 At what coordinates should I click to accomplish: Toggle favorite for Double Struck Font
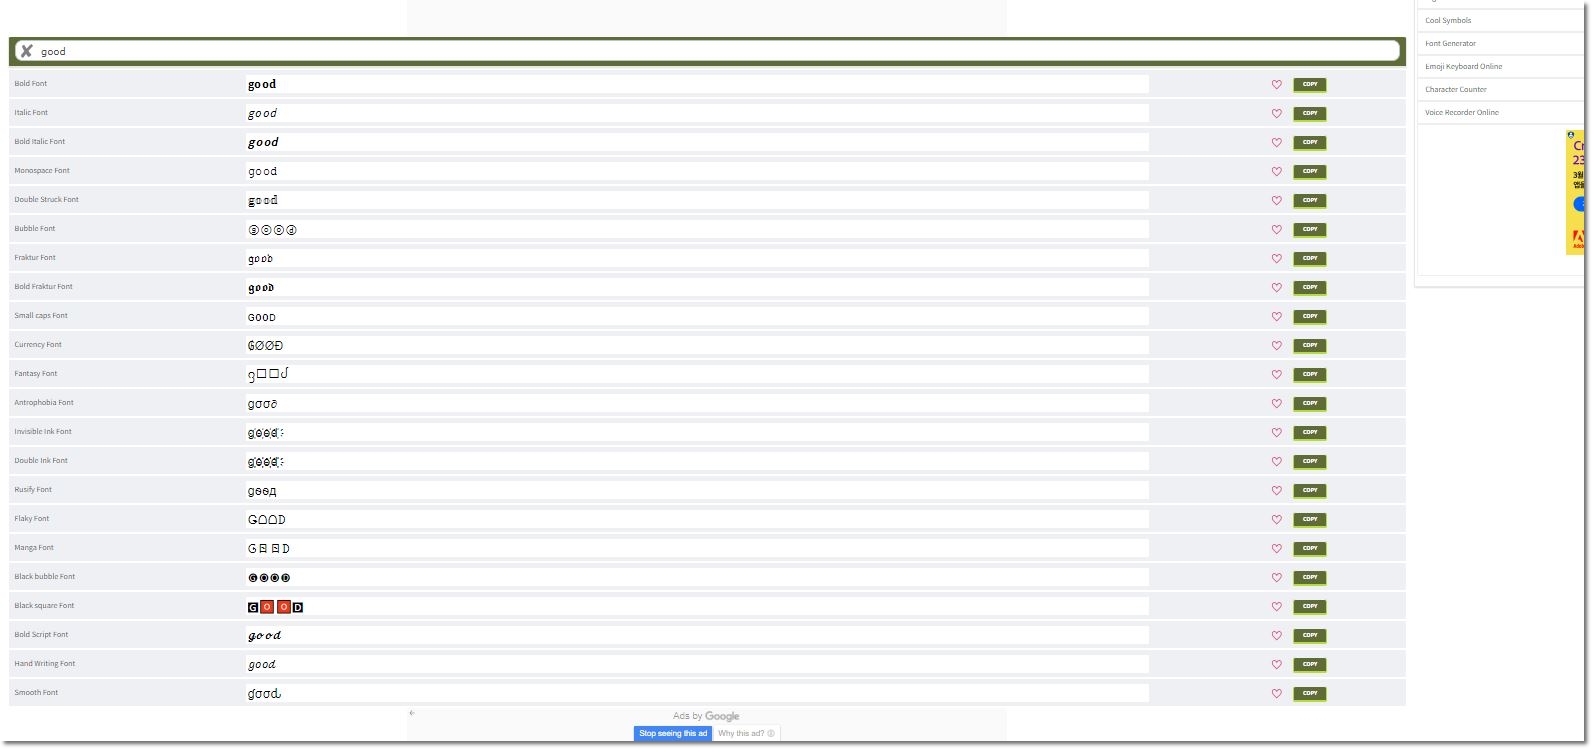tap(1276, 201)
